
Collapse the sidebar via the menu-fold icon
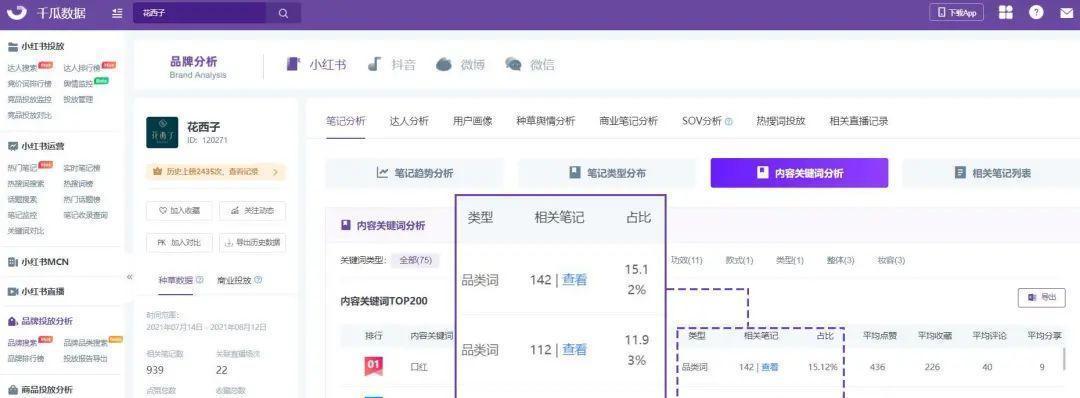pyautogui.click(x=117, y=13)
